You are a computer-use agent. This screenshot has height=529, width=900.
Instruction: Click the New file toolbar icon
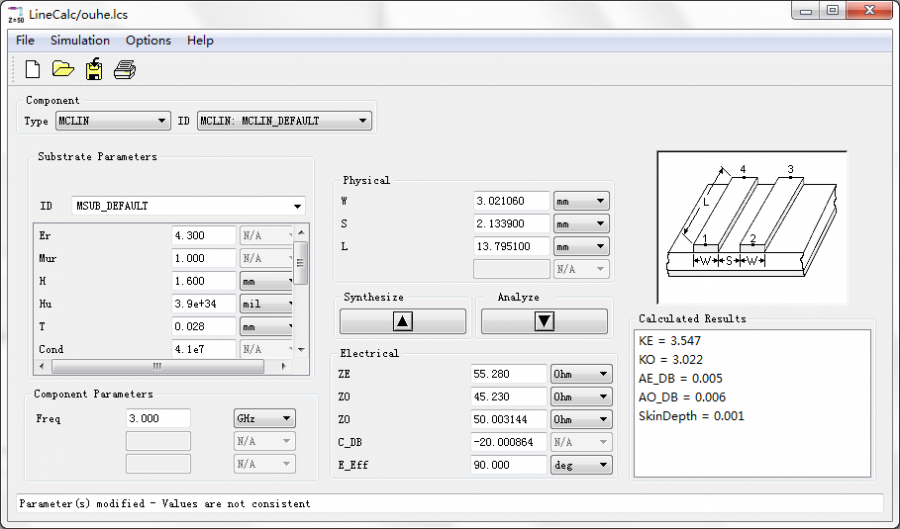click(x=32, y=69)
